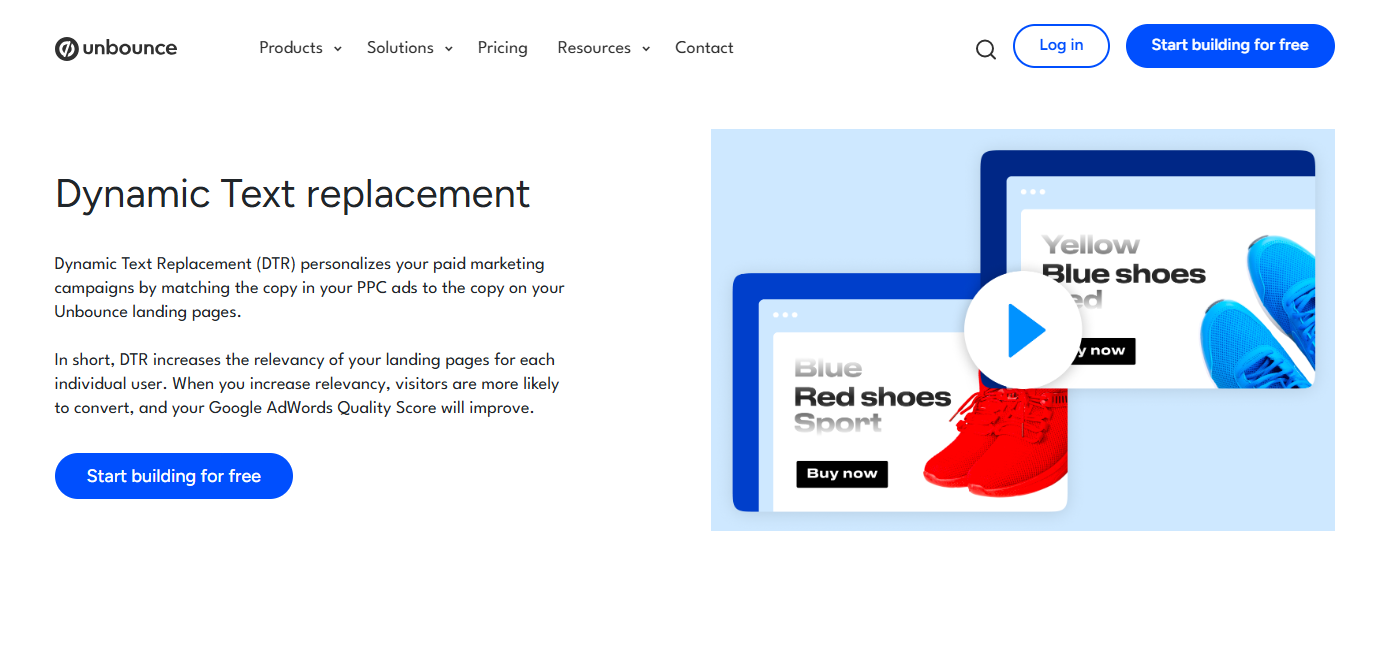
Task: Expand the chevron next to Solutions
Action: coord(449,49)
